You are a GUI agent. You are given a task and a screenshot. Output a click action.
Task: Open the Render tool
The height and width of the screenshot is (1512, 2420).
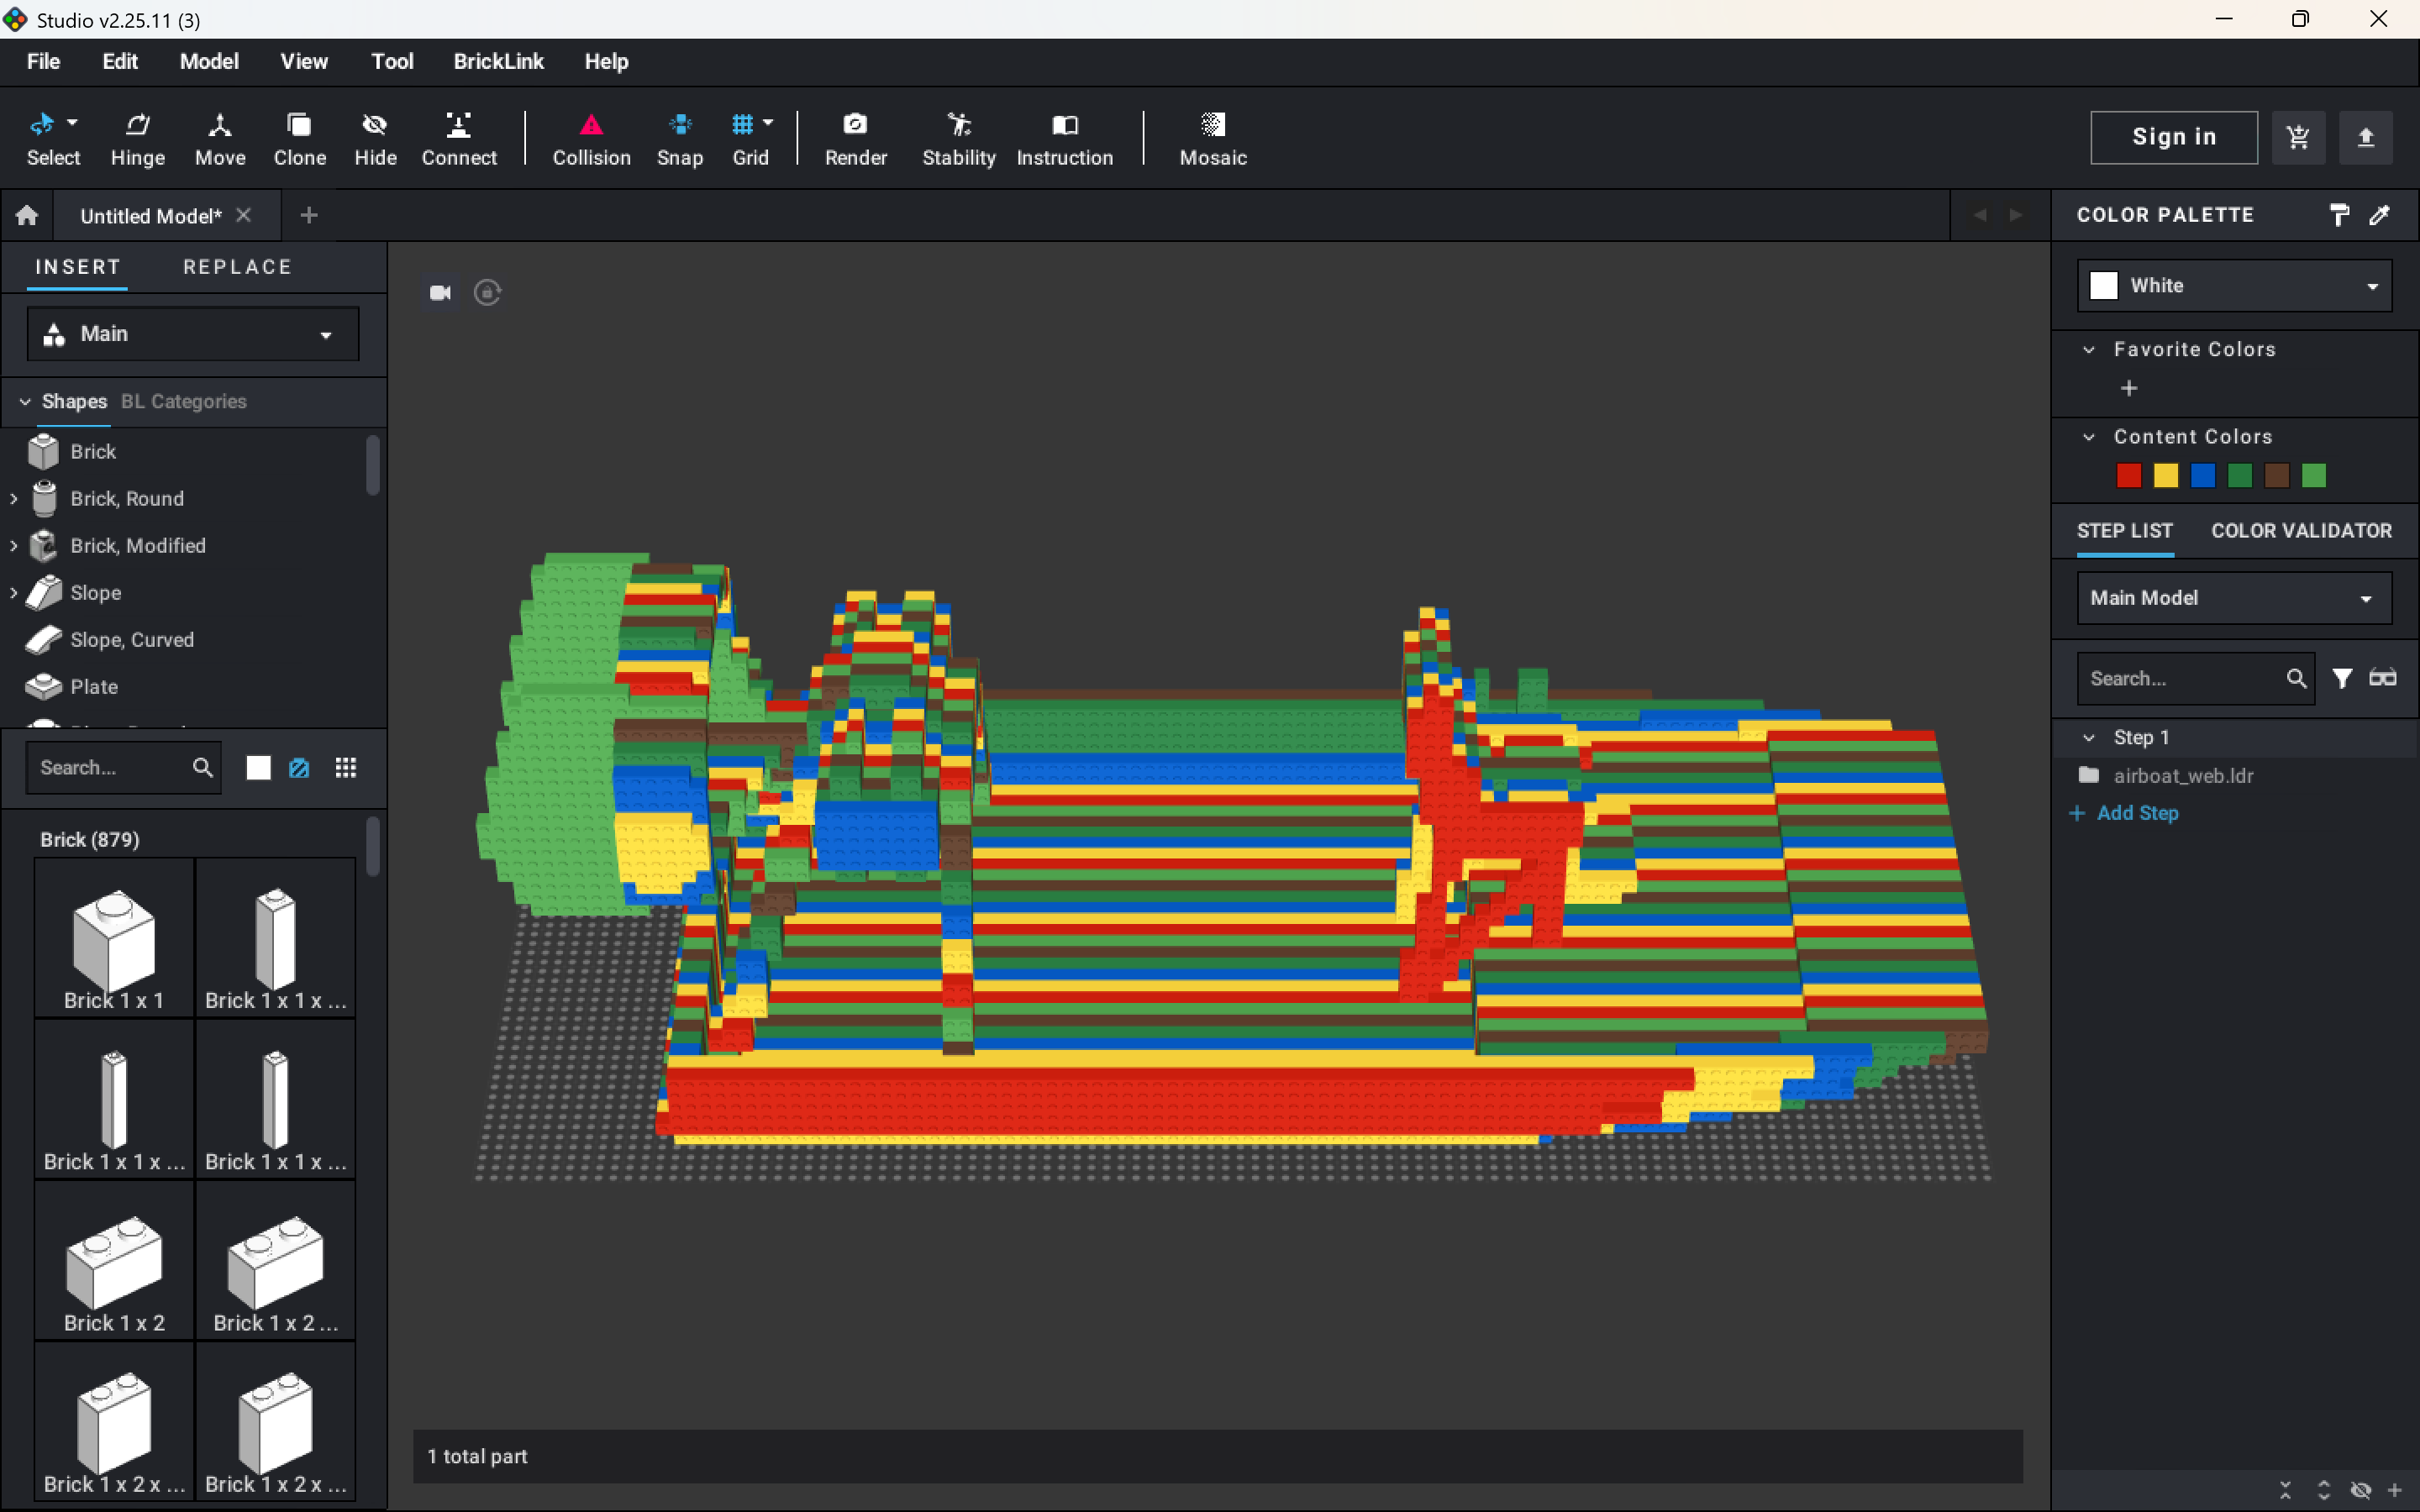point(855,138)
